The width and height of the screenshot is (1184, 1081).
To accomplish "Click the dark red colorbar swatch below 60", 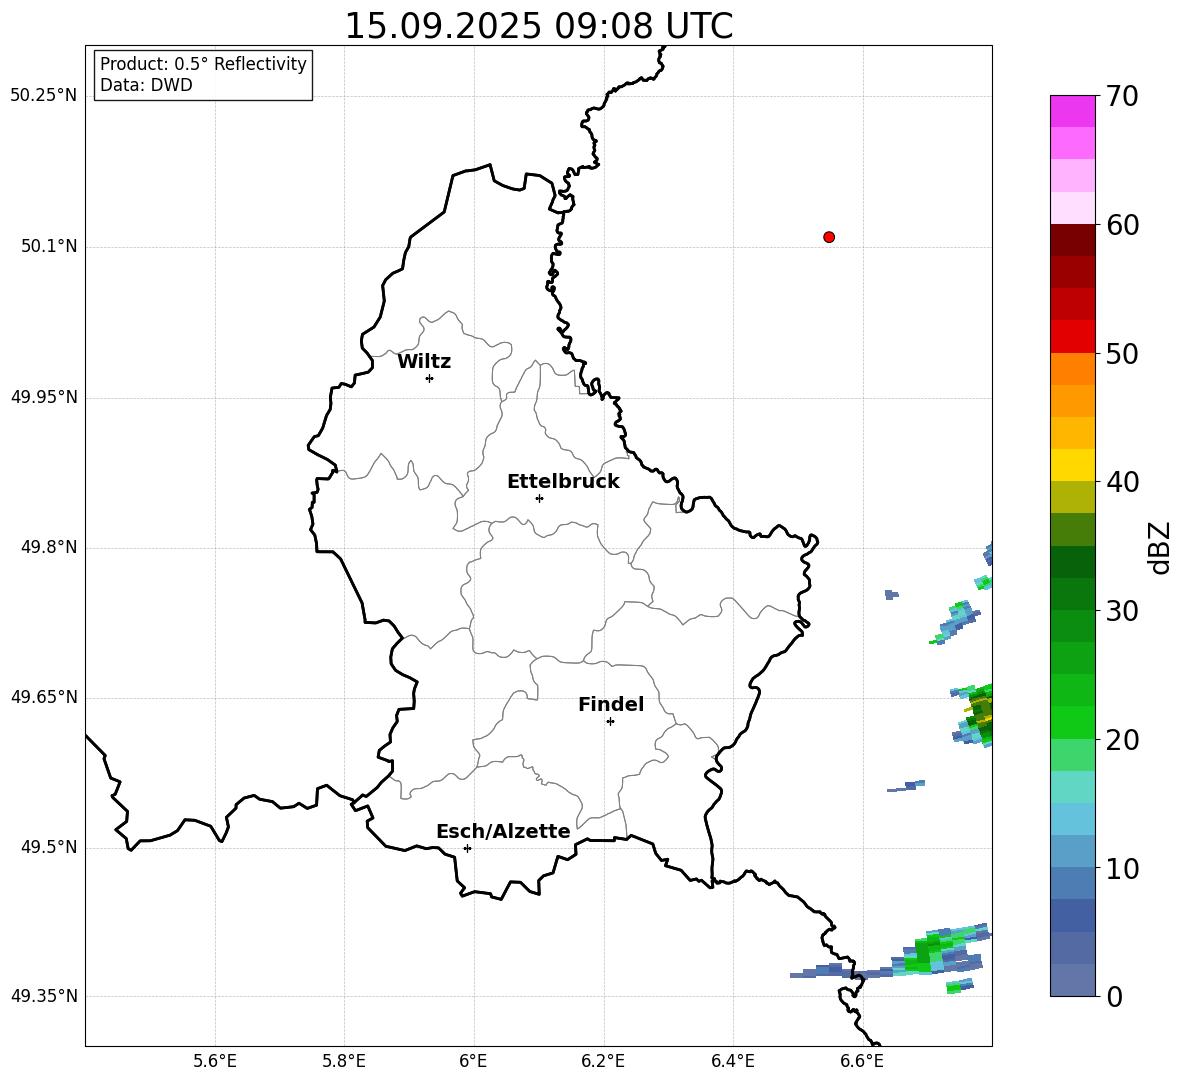I will (x=1072, y=240).
